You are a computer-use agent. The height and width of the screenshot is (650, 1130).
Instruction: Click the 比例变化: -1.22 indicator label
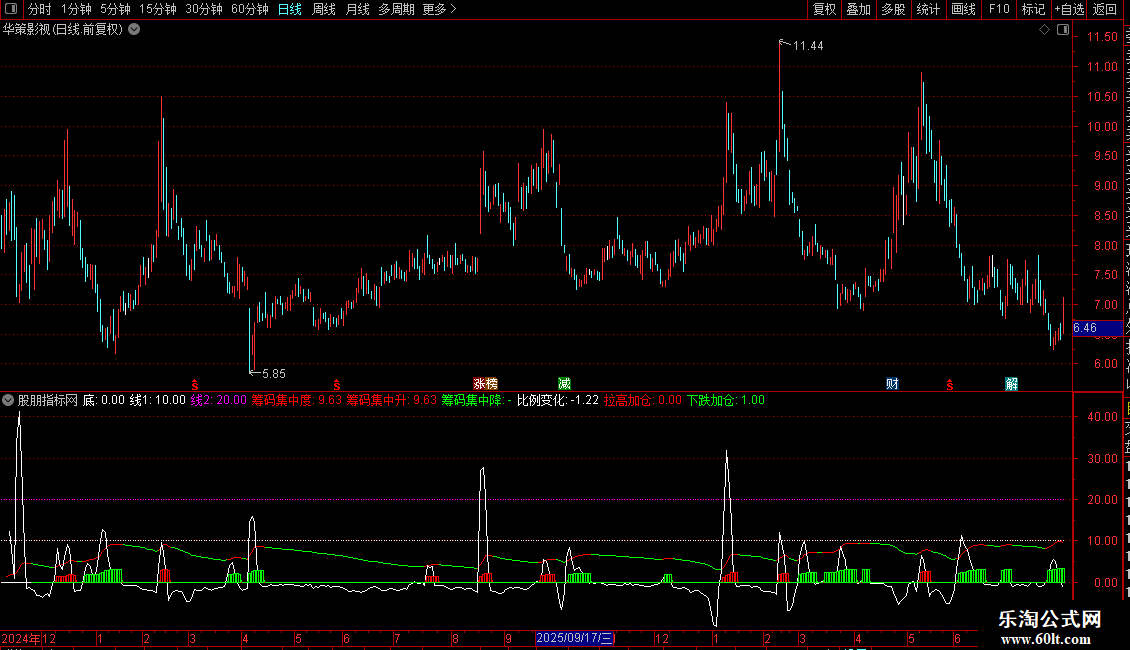click(x=558, y=400)
